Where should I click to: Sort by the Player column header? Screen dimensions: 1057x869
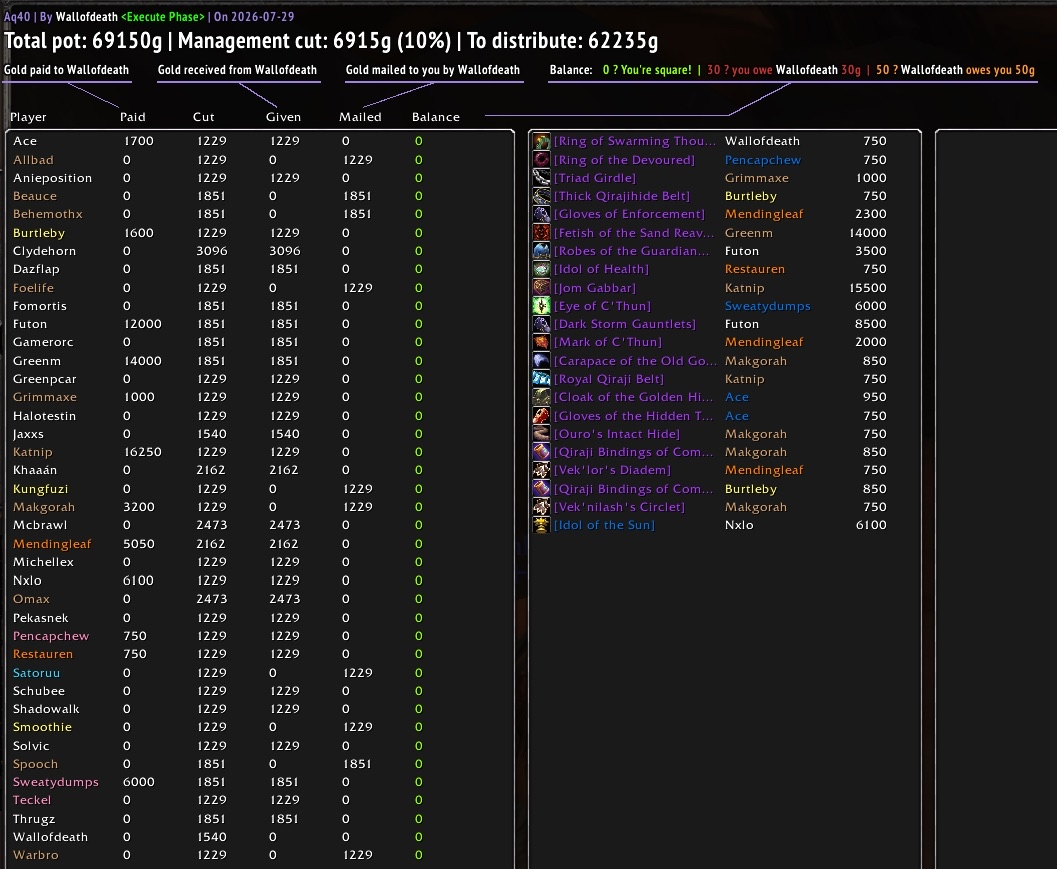tap(28, 117)
